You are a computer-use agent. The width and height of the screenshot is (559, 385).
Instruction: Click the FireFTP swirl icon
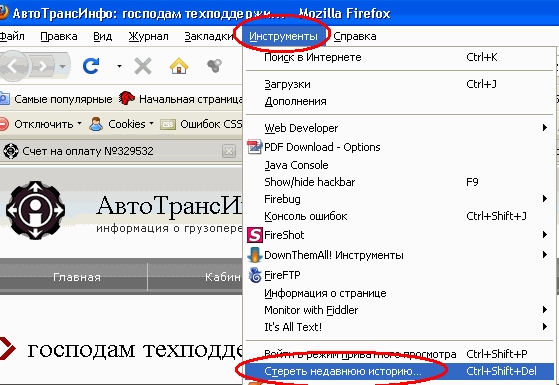[x=255, y=275]
